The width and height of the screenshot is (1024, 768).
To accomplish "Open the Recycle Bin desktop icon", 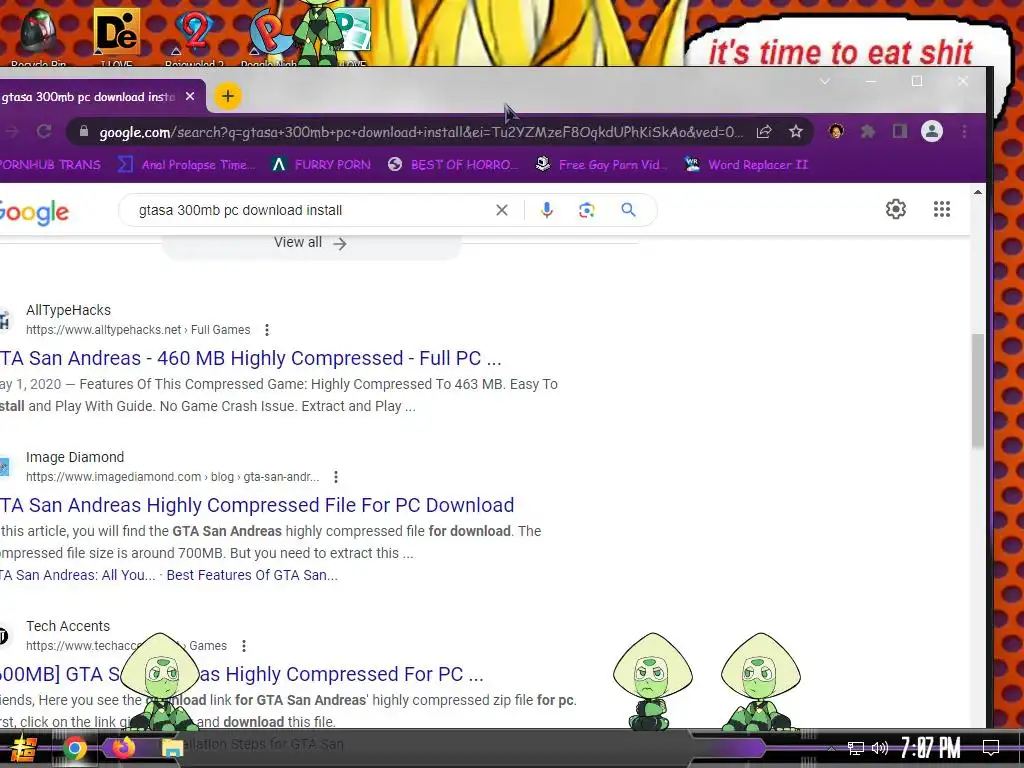I will pyautogui.click(x=39, y=36).
